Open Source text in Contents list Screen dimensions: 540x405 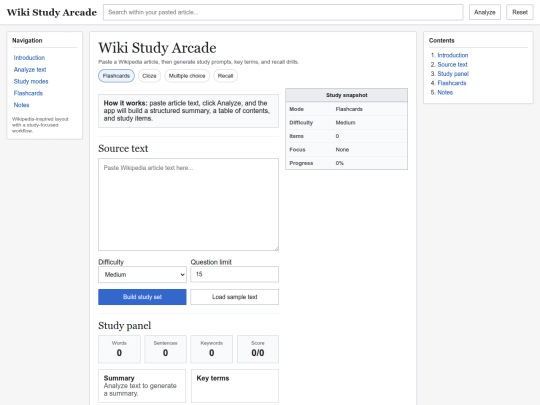452,64
